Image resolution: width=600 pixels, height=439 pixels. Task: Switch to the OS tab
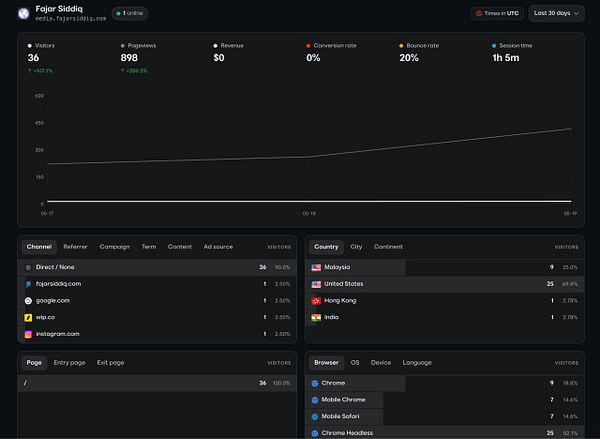[x=355, y=363]
